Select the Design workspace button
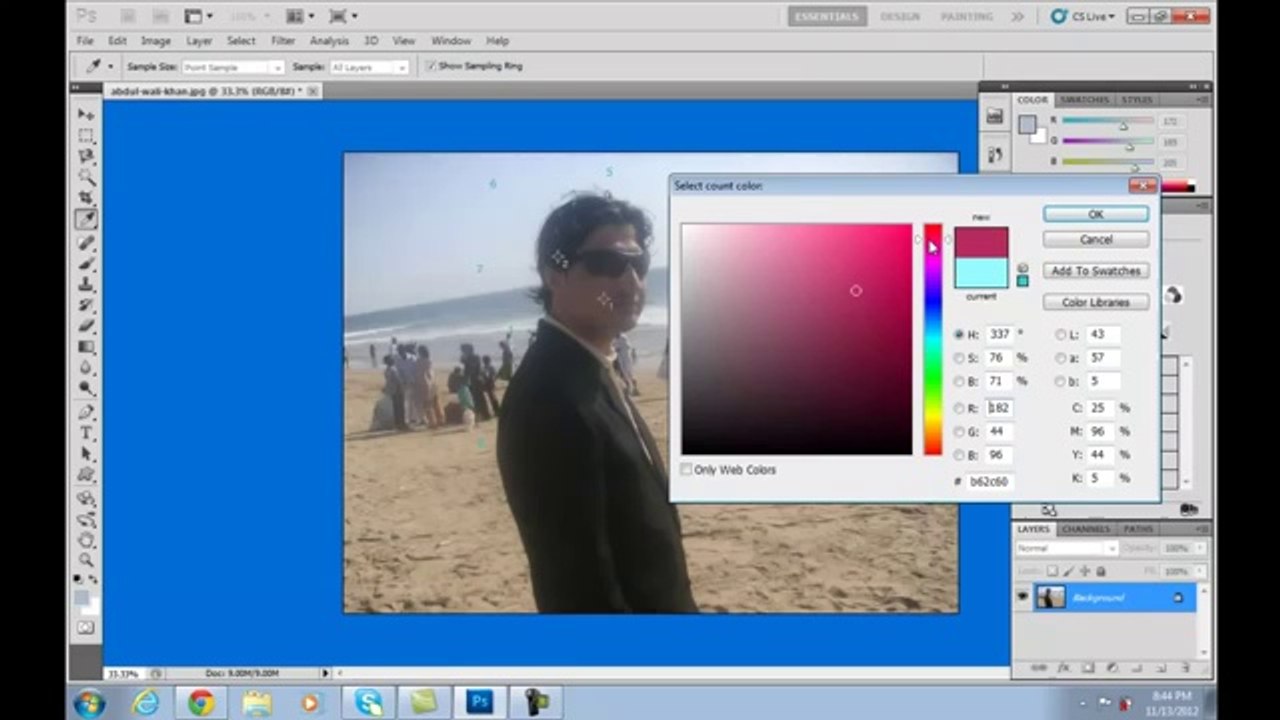1280x720 pixels. pos(900,16)
